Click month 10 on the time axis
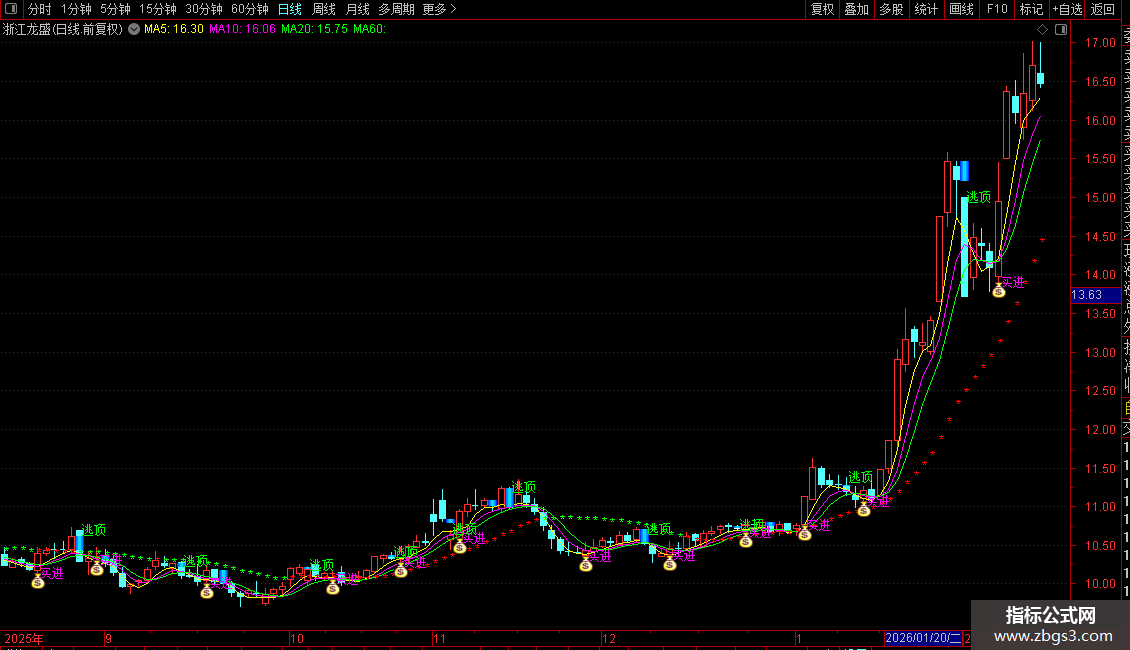The width and height of the screenshot is (1130, 650). [x=296, y=638]
